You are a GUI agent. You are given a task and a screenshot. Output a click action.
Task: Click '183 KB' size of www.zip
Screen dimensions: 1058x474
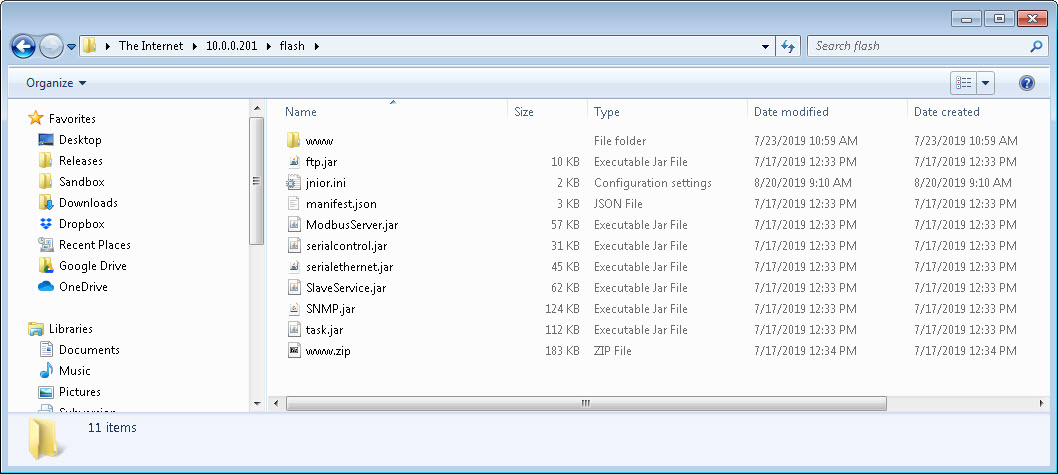562,351
